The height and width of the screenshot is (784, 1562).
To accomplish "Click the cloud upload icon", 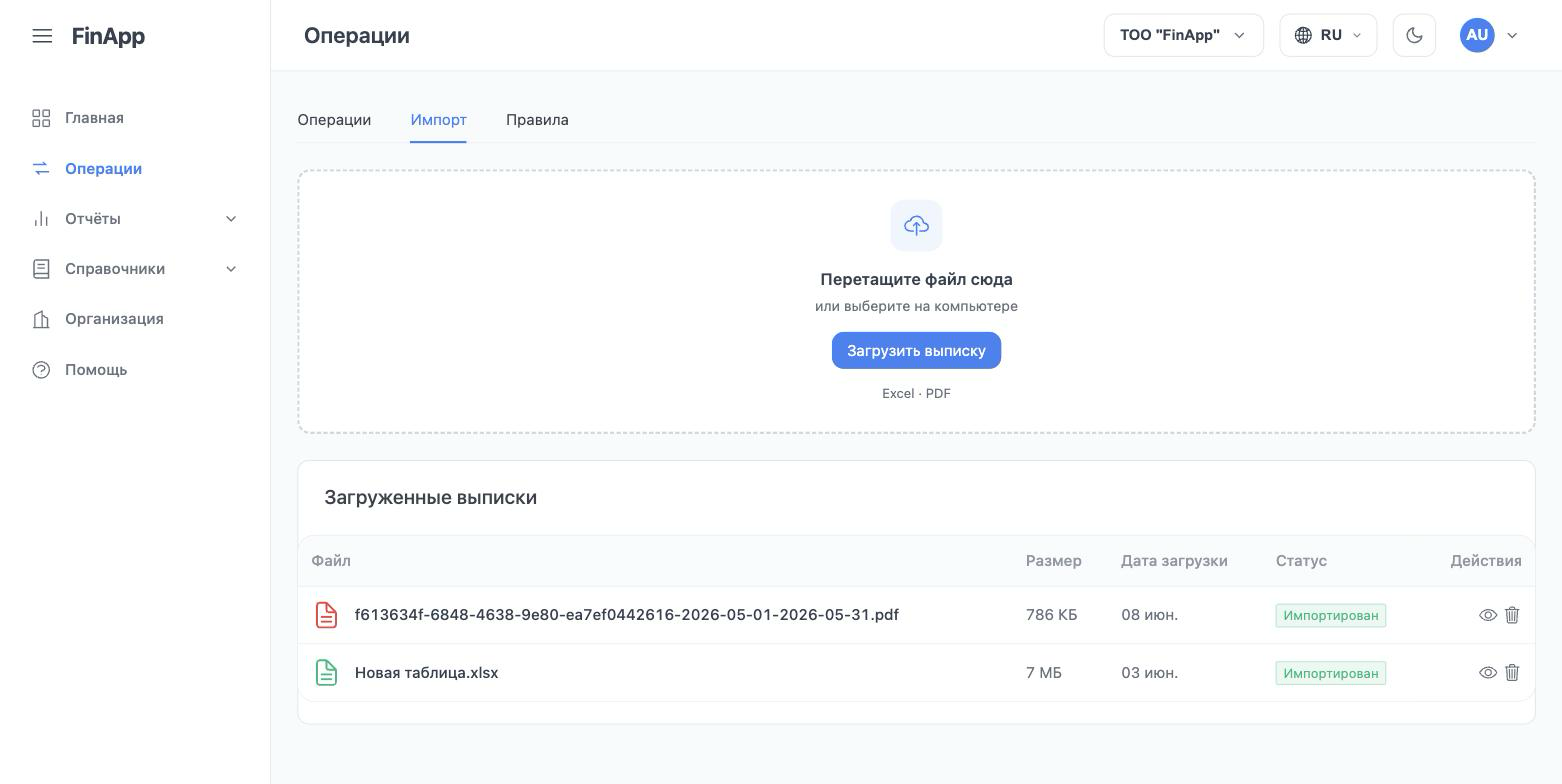I will (916, 226).
